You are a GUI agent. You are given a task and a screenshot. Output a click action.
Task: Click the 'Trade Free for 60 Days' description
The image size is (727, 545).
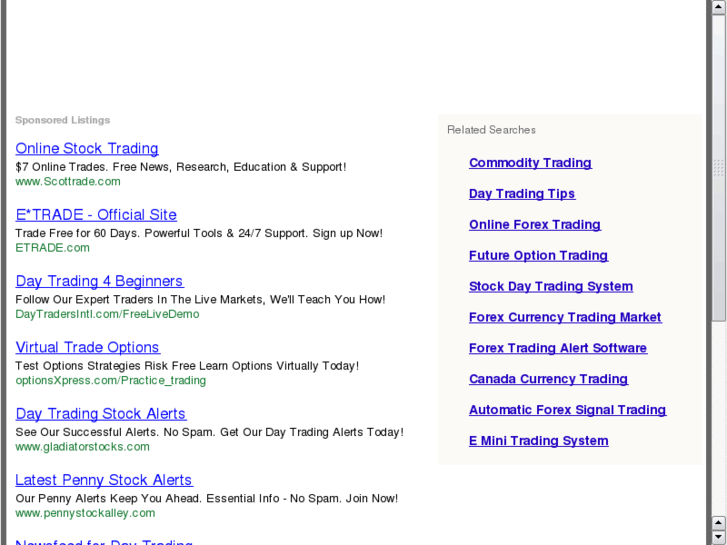(x=199, y=233)
